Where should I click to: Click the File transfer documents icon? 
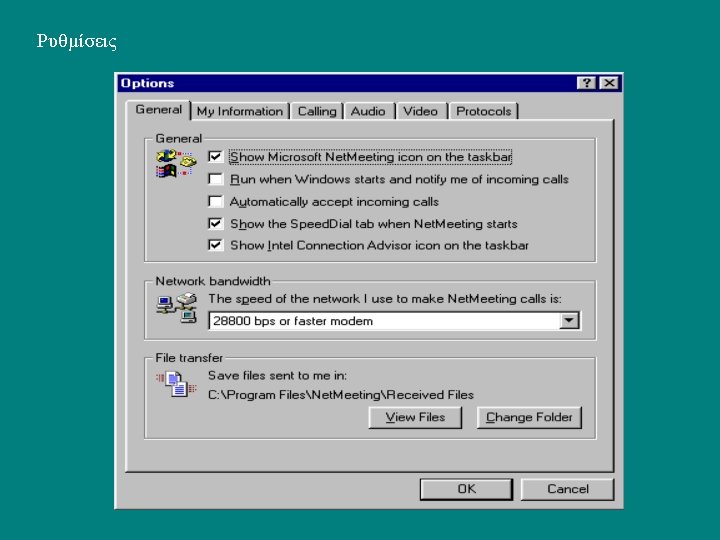pyautogui.click(x=176, y=384)
